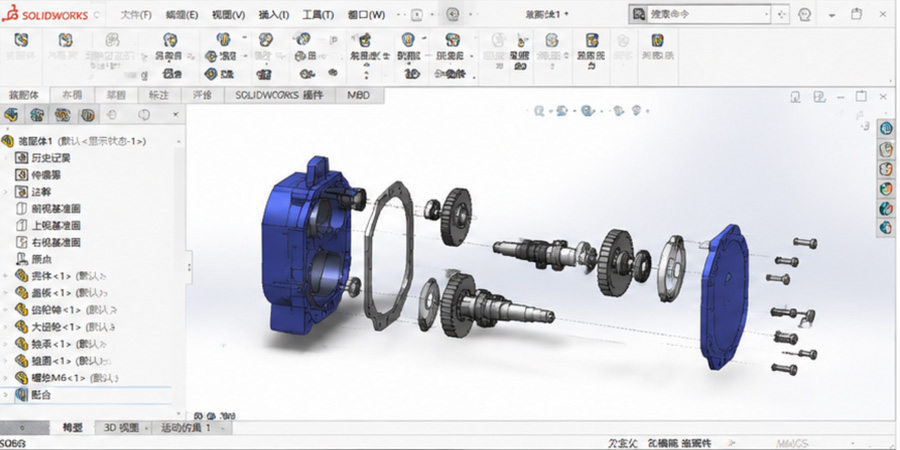Select the 标注 ribbon tab
This screenshot has width=900, height=450.
(x=159, y=95)
